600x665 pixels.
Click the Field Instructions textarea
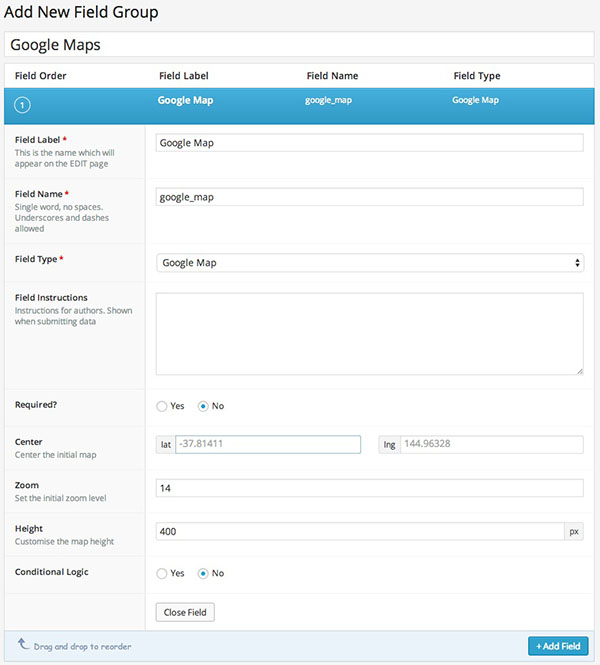(370, 334)
